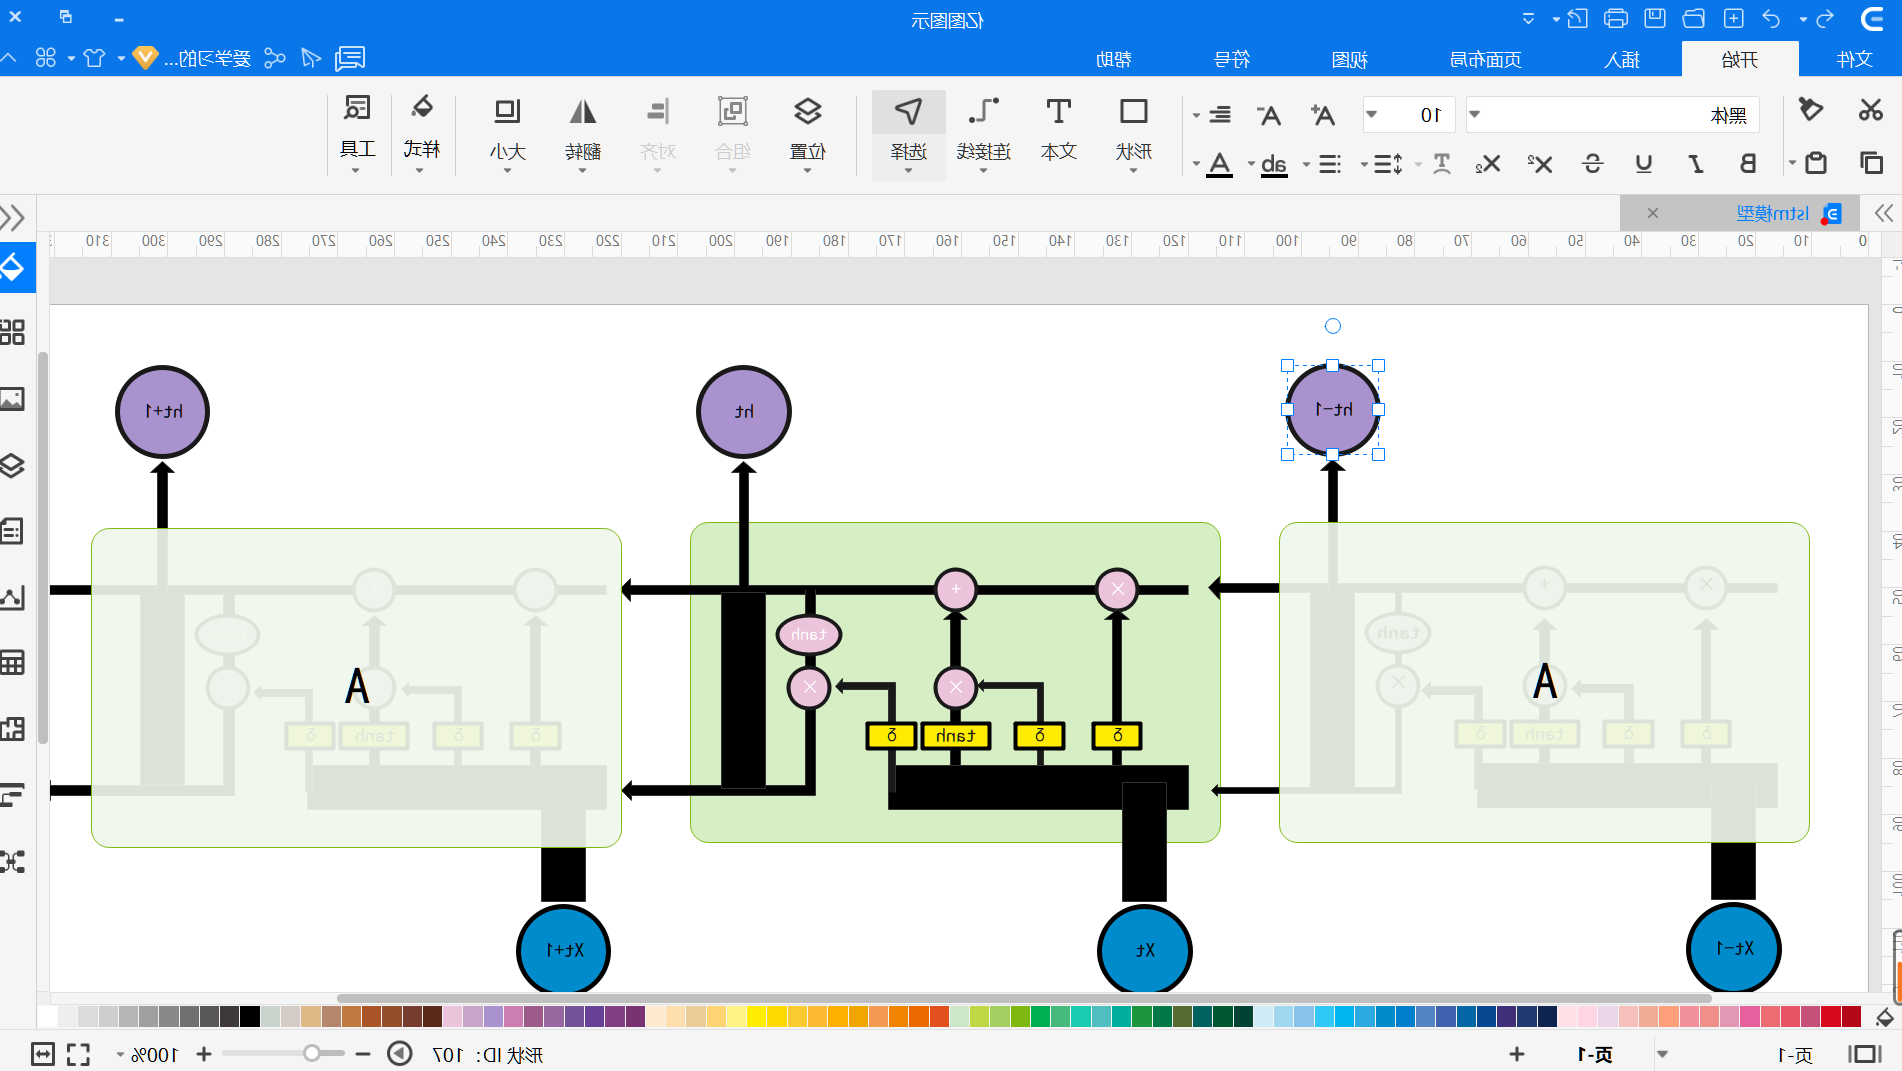Viewport: 1902px width, 1071px height.
Task: Close the lstm模型 document tab
Action: (1653, 213)
